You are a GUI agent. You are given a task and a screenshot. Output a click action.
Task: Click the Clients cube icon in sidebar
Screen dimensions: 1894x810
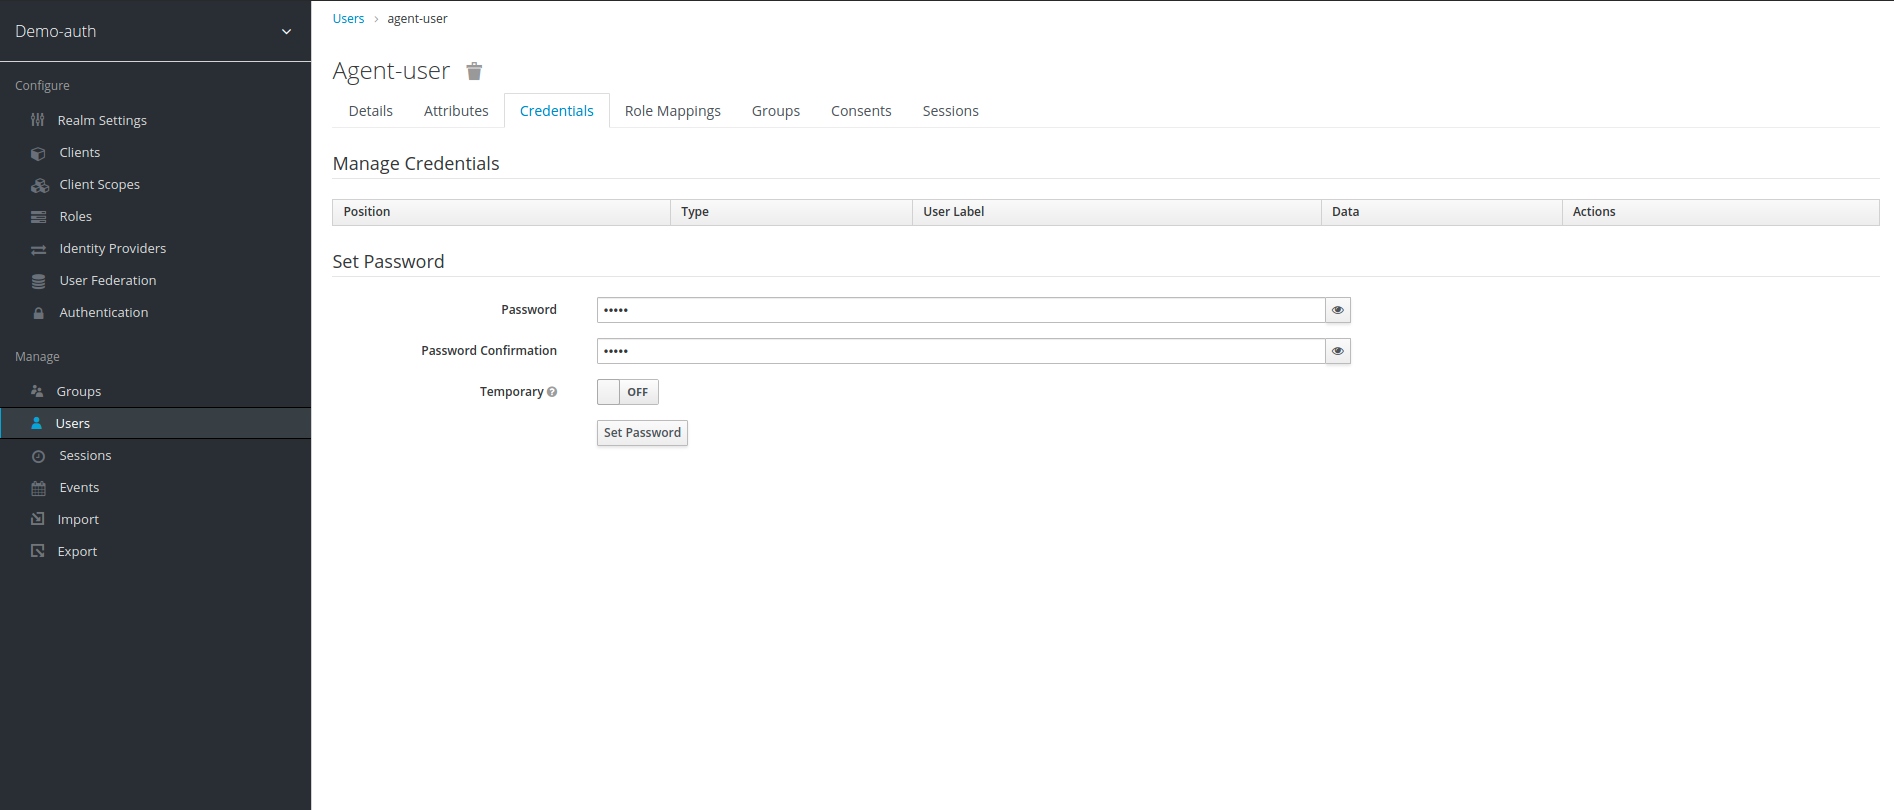point(38,153)
